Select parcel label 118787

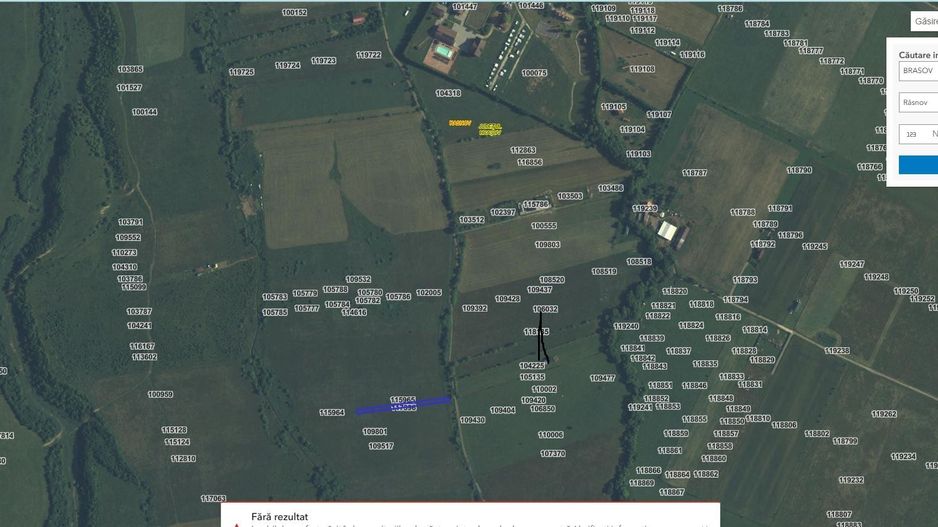pos(694,173)
